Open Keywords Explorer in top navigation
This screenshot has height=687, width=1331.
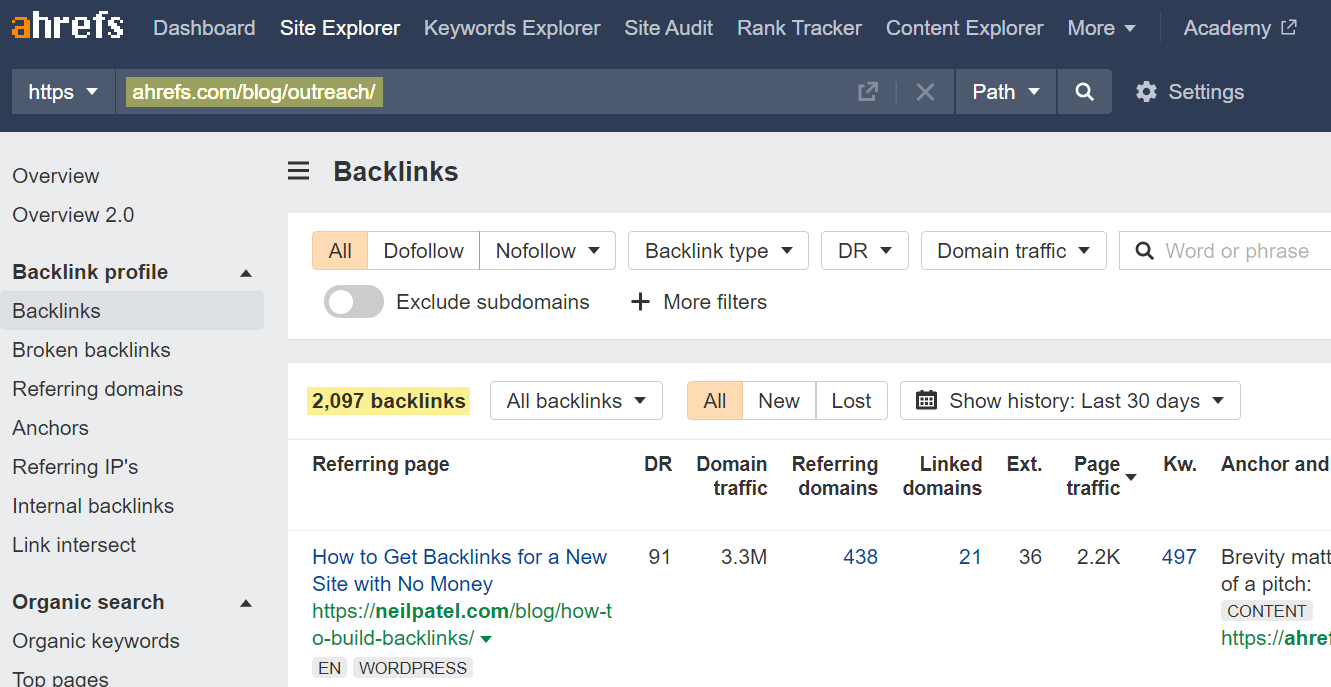click(512, 28)
